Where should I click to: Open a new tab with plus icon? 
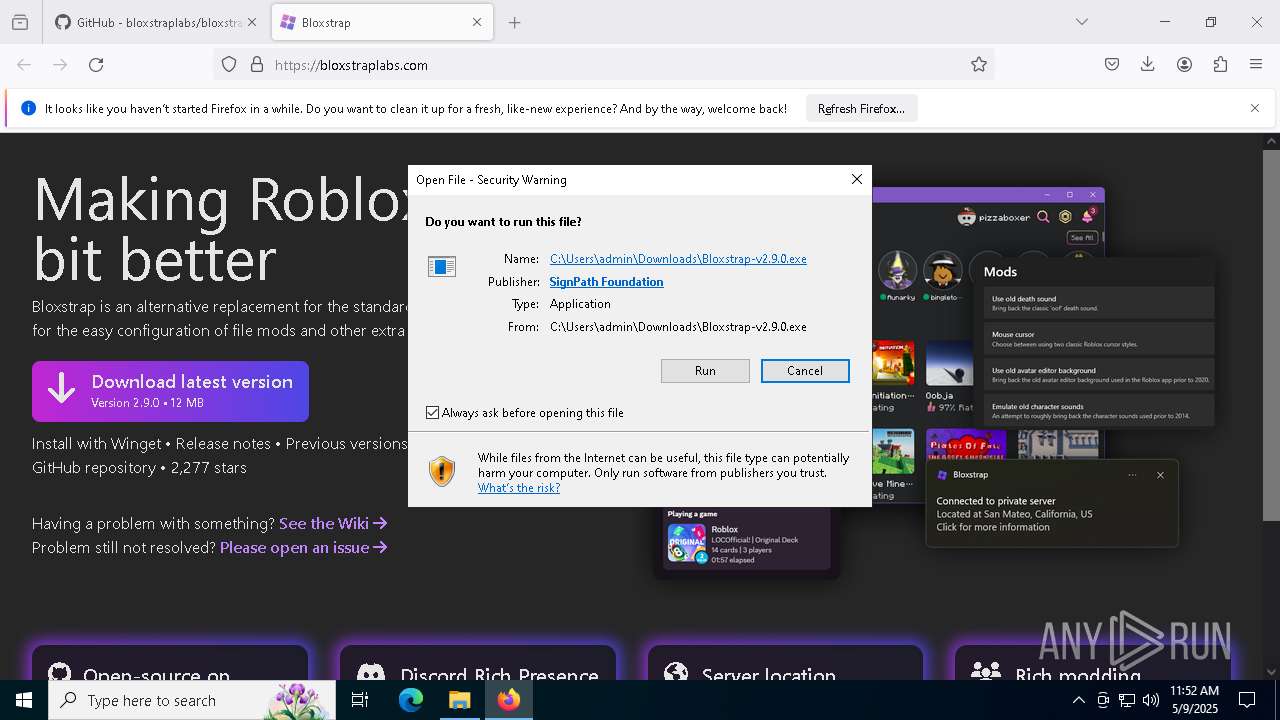tap(515, 22)
